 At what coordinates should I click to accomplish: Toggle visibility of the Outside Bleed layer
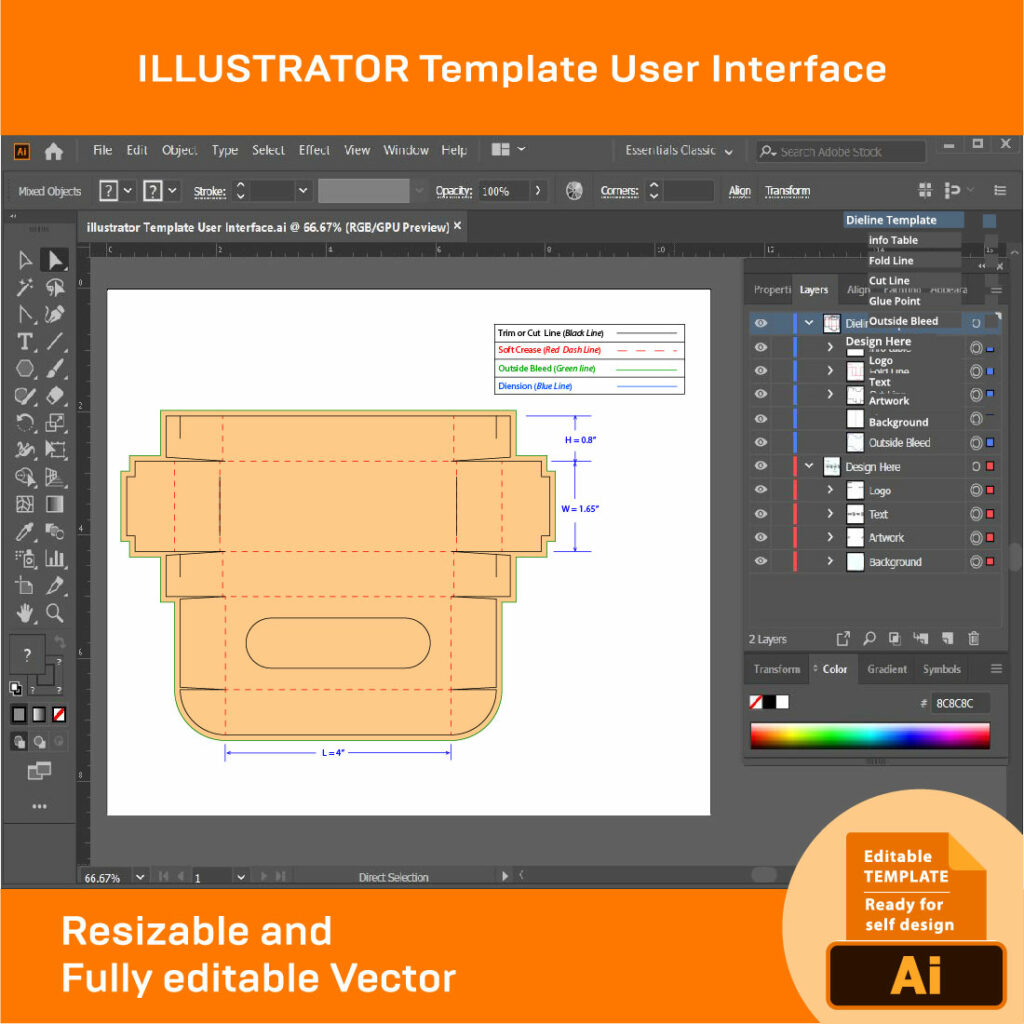click(760, 442)
